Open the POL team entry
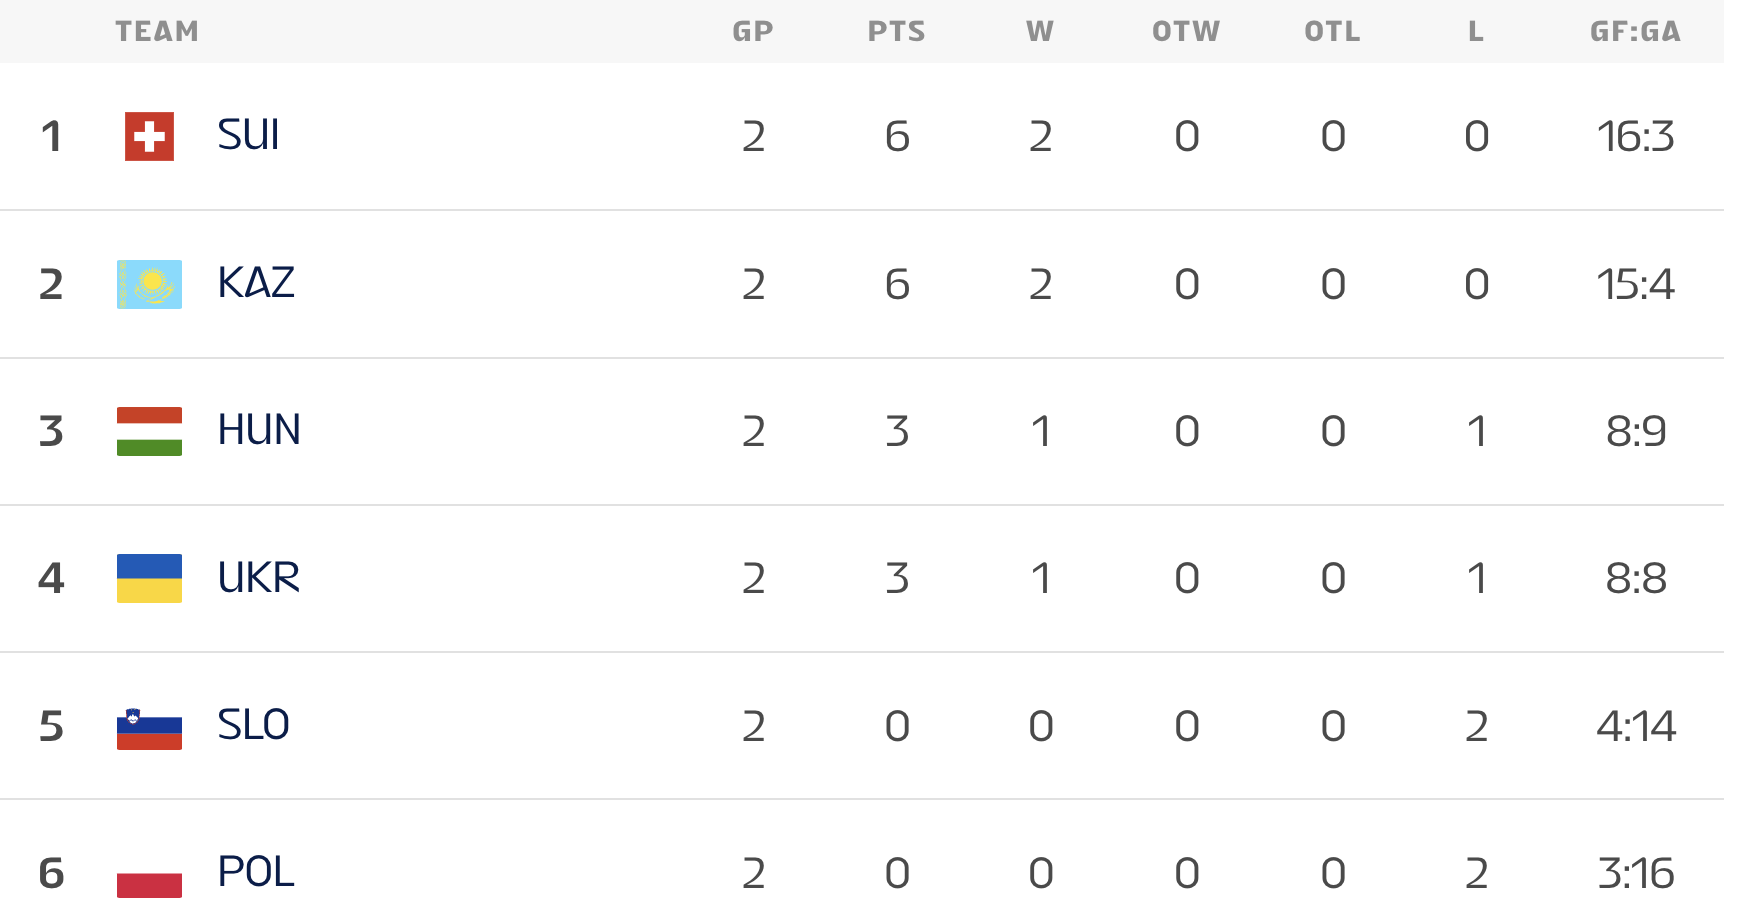Viewport: 1744px width, 912px height. coord(256,872)
